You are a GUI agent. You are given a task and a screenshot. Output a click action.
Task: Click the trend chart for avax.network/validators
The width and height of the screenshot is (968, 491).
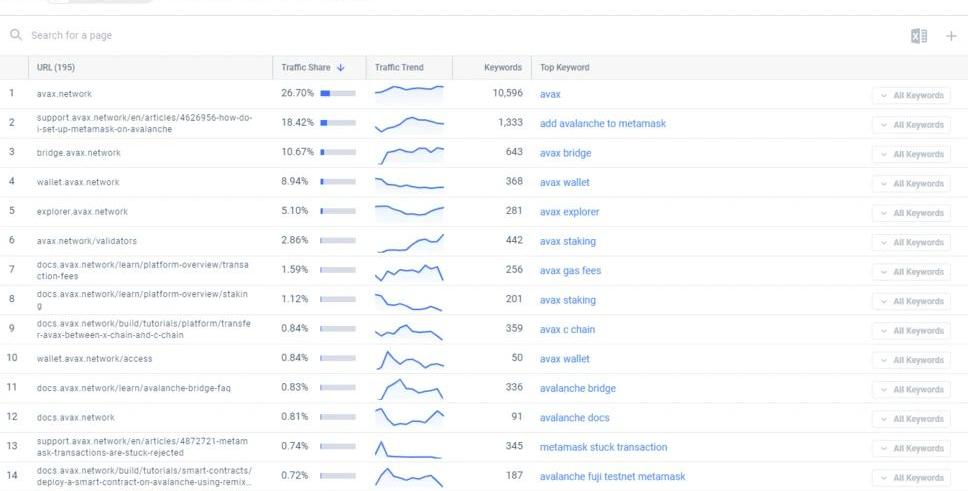pos(409,242)
